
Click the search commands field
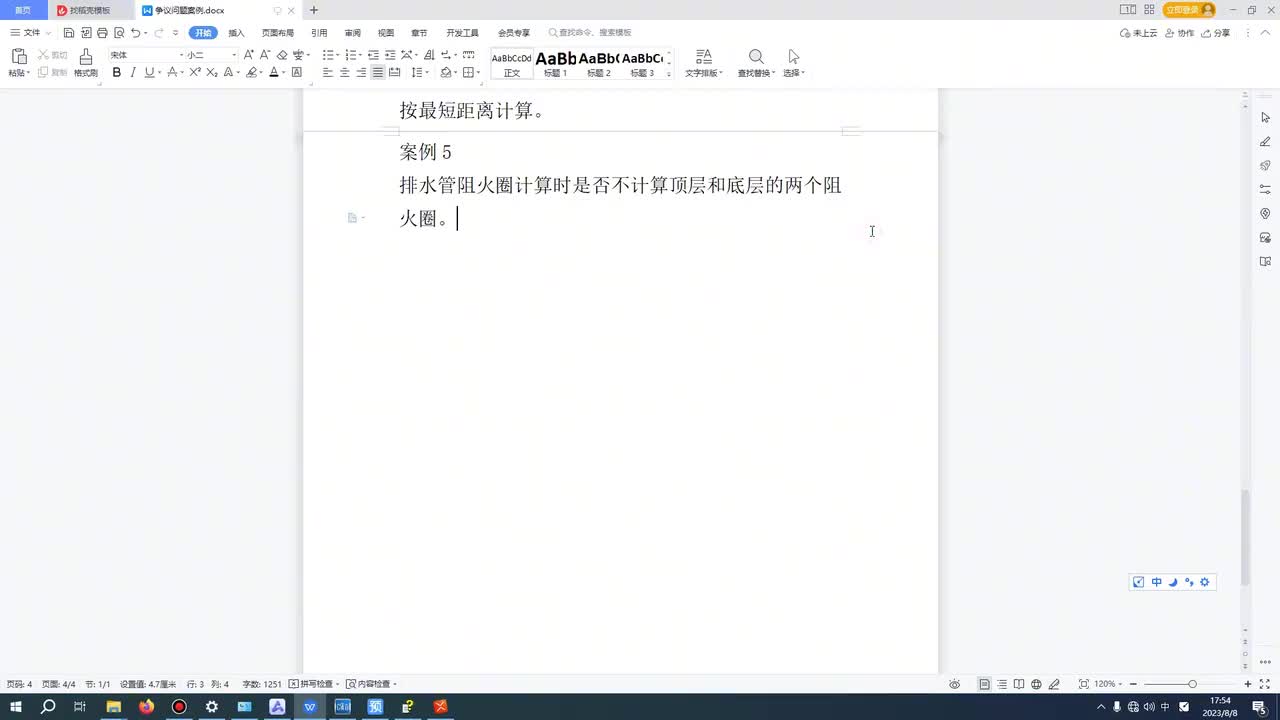tap(590, 33)
